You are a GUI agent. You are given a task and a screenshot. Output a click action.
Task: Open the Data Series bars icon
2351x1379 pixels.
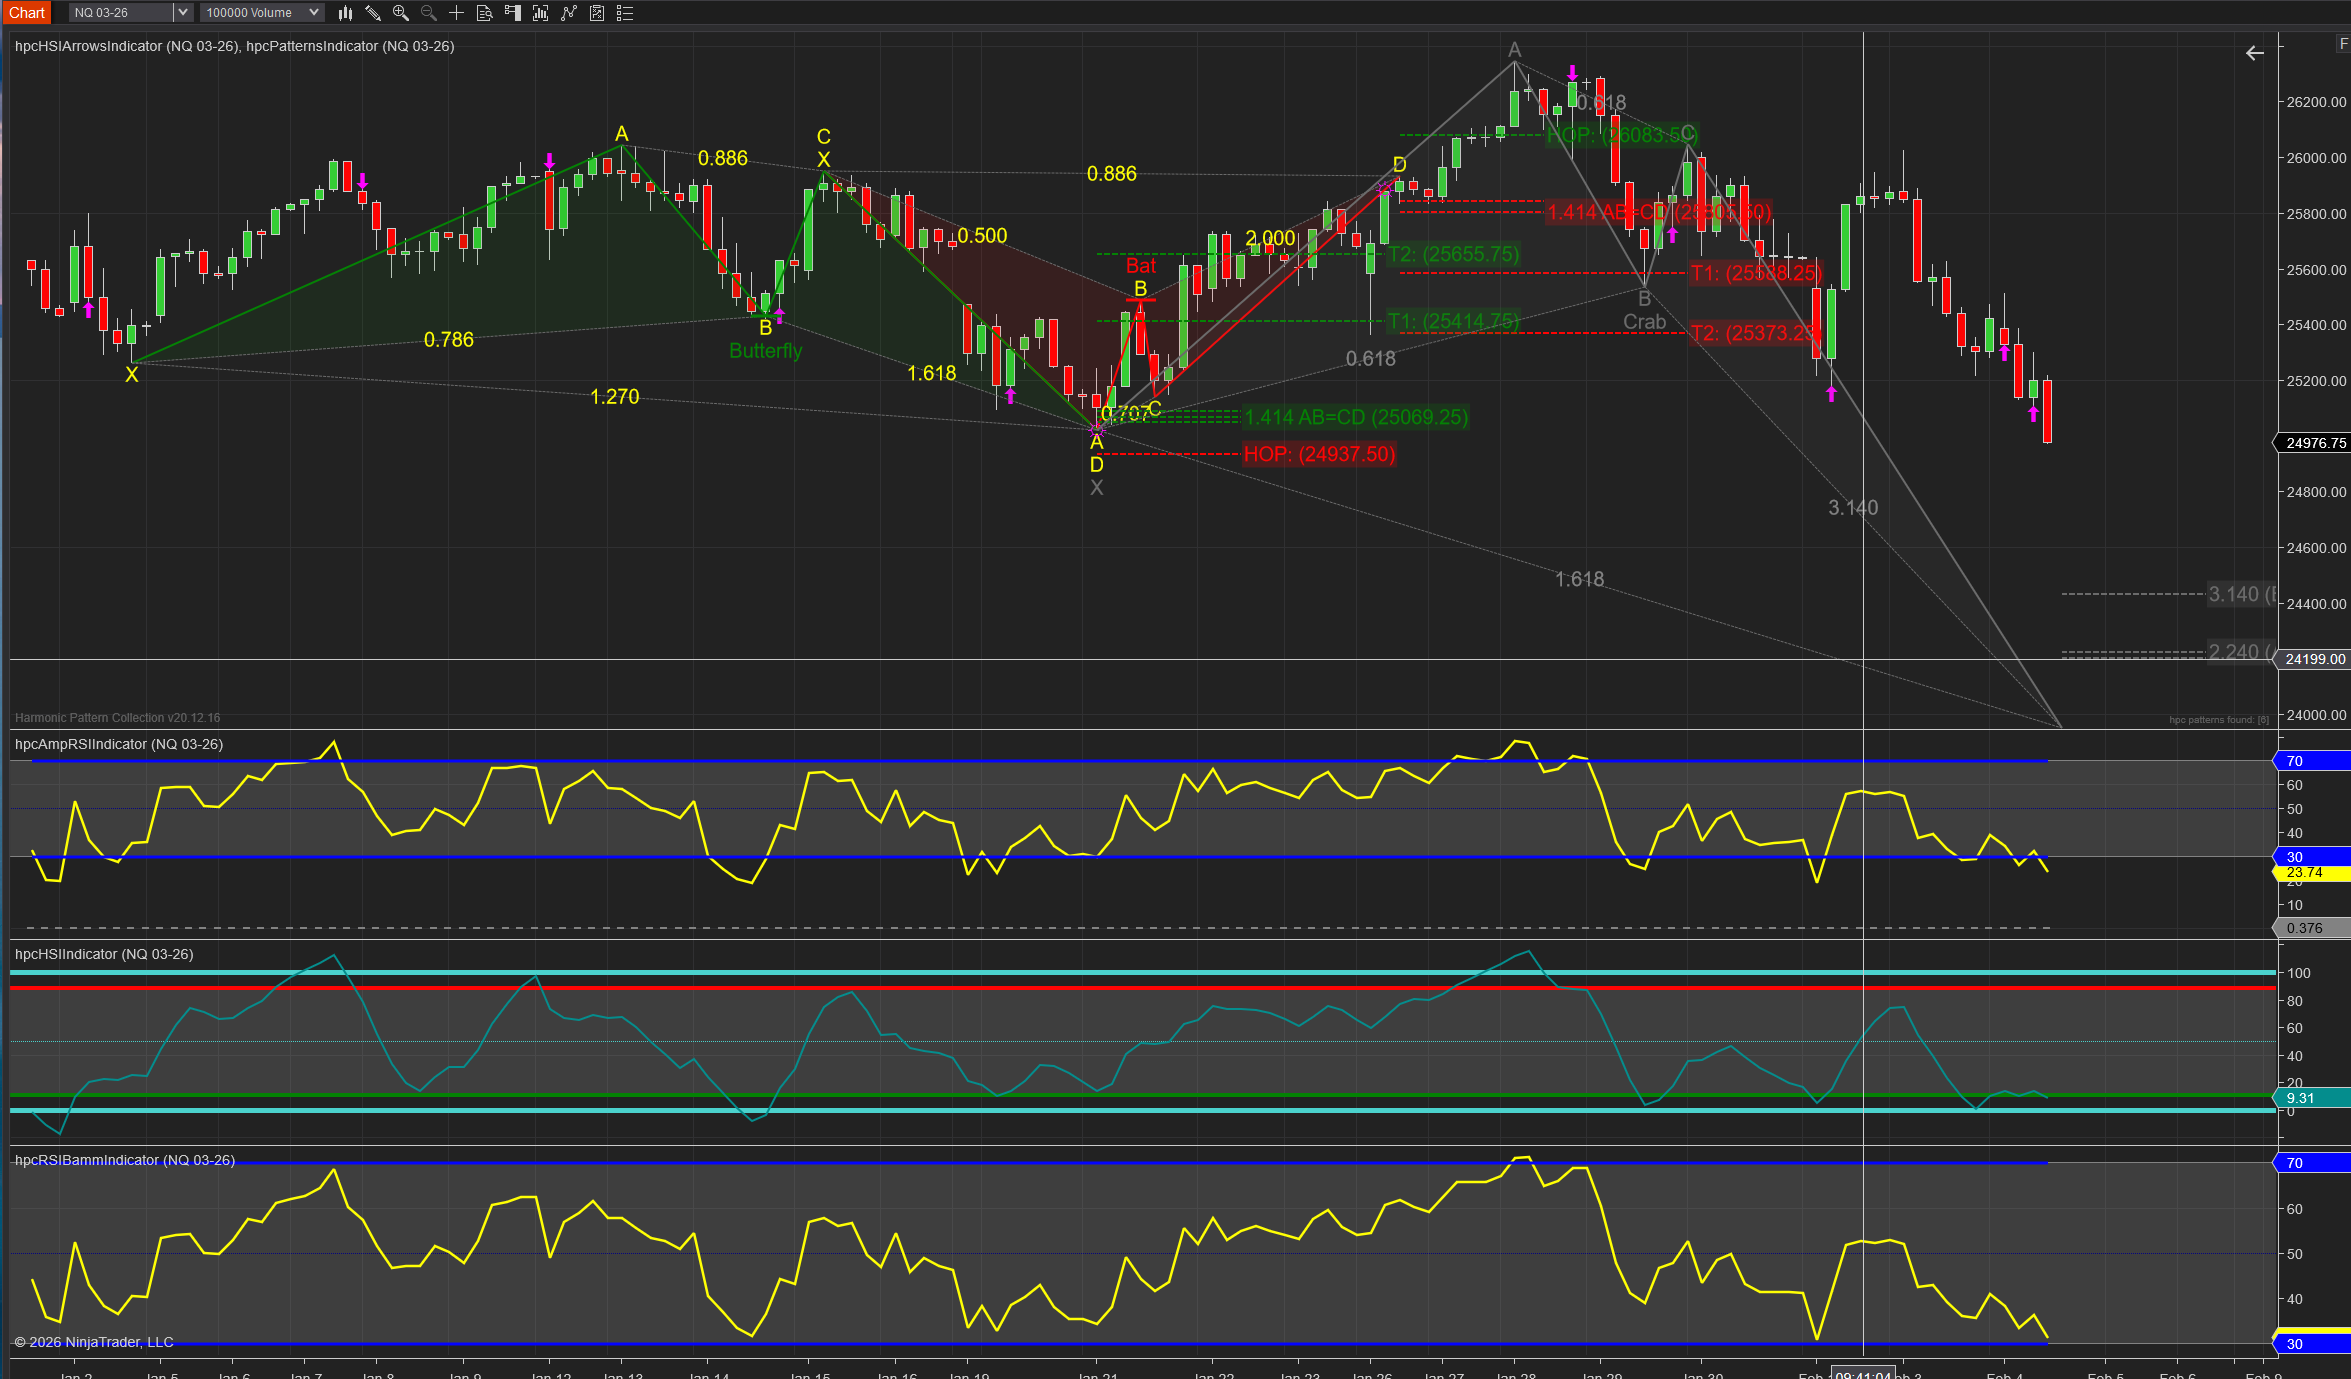point(541,13)
